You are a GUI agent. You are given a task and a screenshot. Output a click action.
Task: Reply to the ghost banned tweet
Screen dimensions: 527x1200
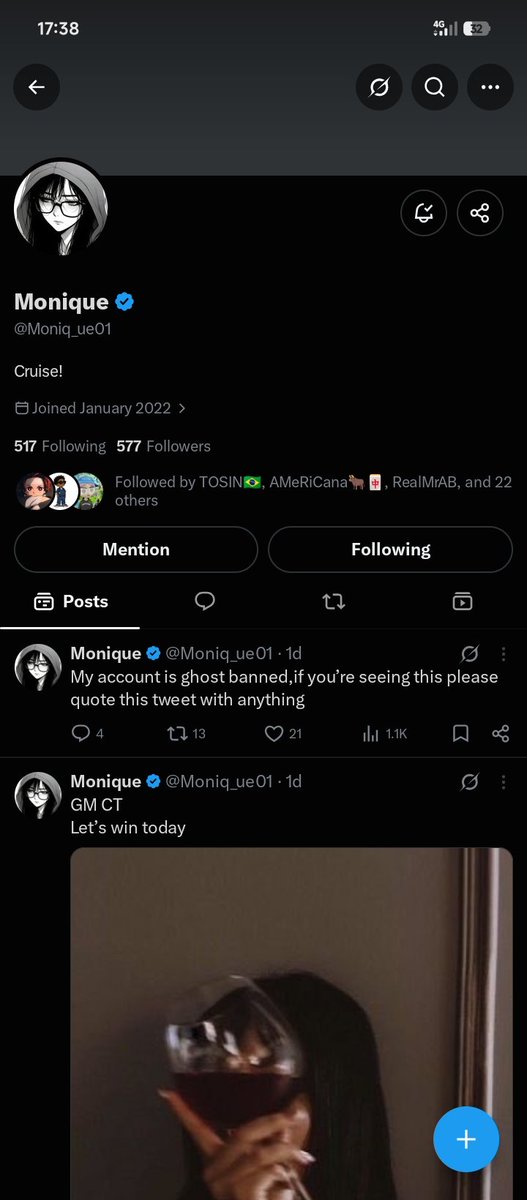click(x=87, y=734)
